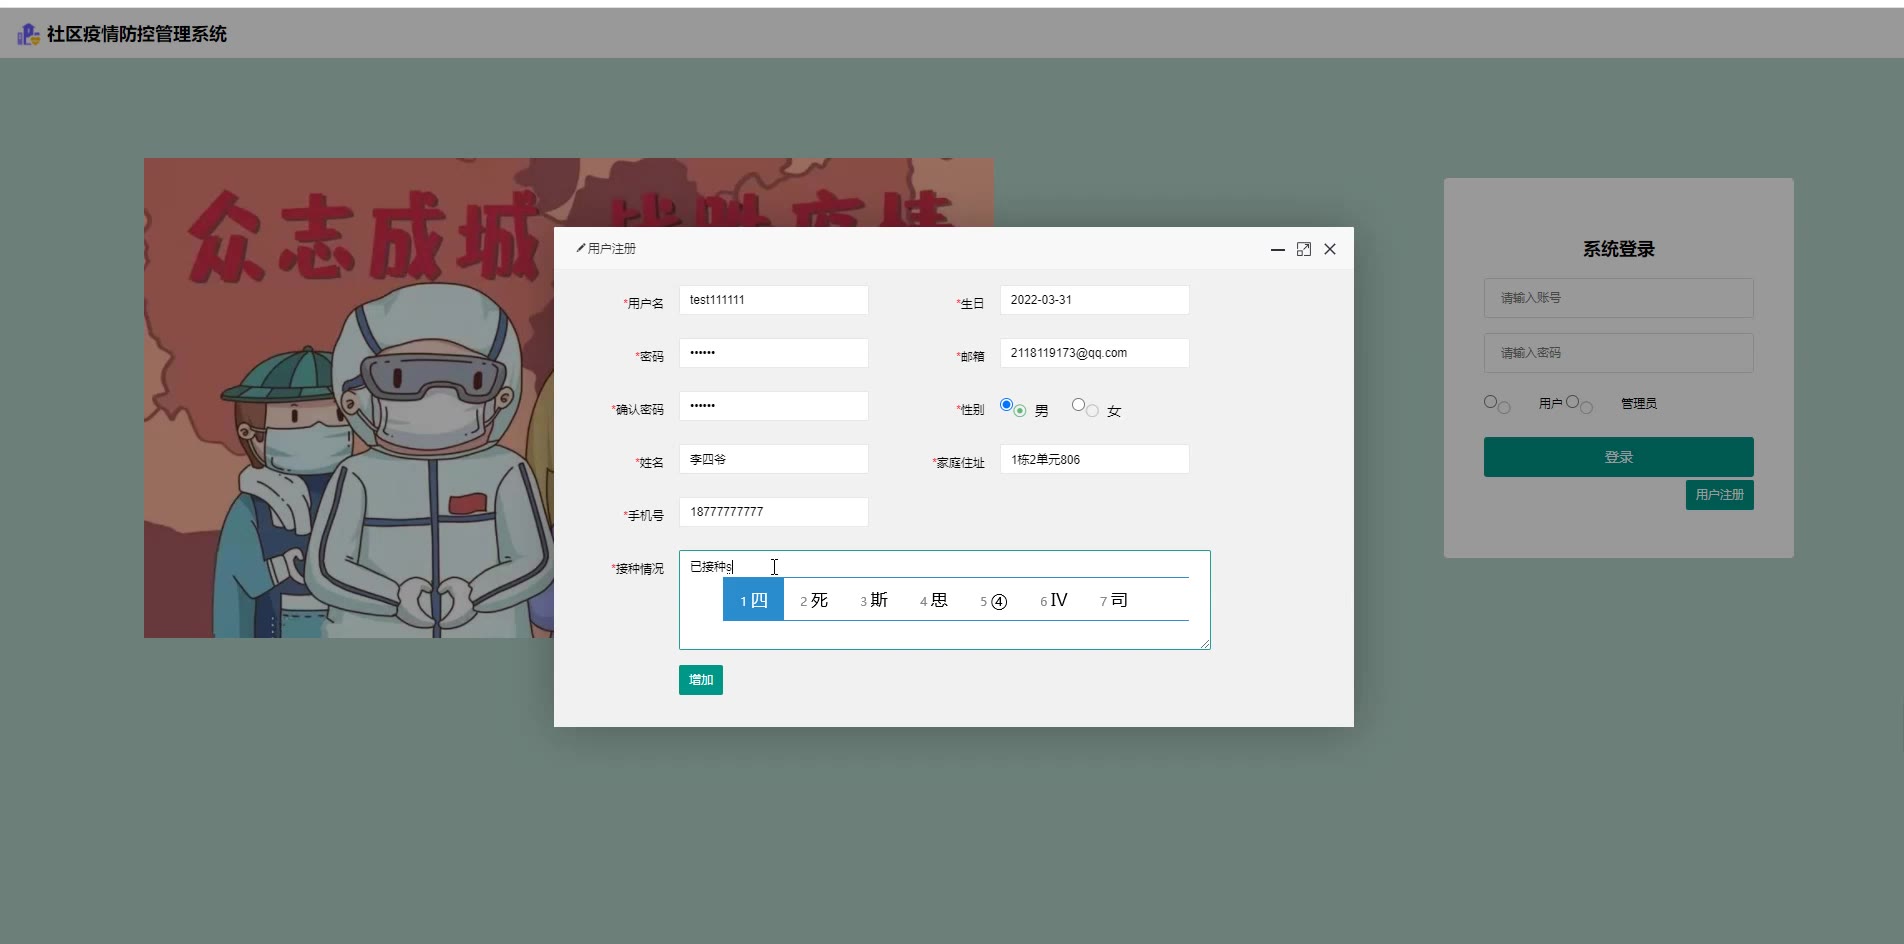This screenshot has height=944, width=1904.
Task: Click the 家庭住址 field label
Action: click(959, 463)
